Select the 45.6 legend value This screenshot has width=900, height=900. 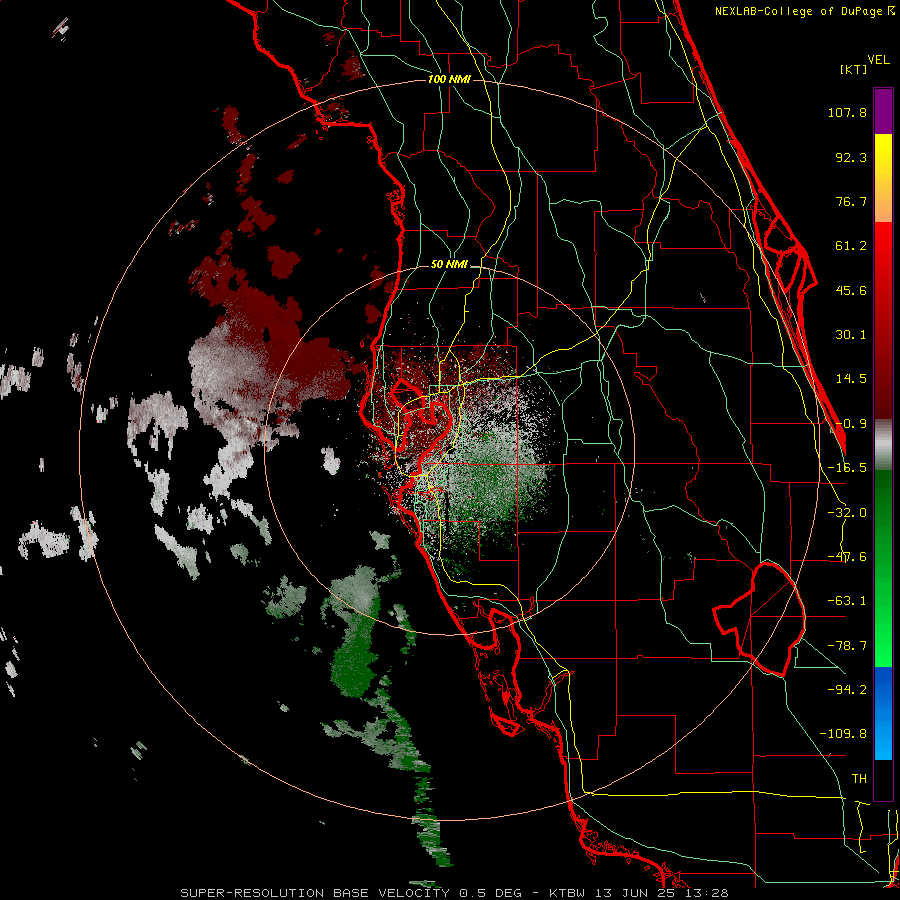851,290
